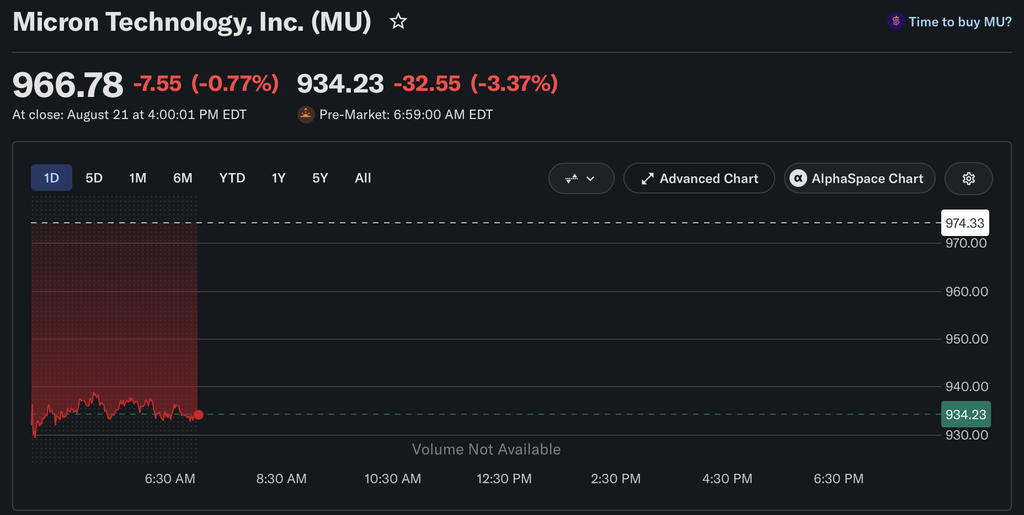Image resolution: width=1024 pixels, height=515 pixels.
Task: Click the Pre-Market: 6:59:00 AM EDT text
Action: tap(406, 115)
